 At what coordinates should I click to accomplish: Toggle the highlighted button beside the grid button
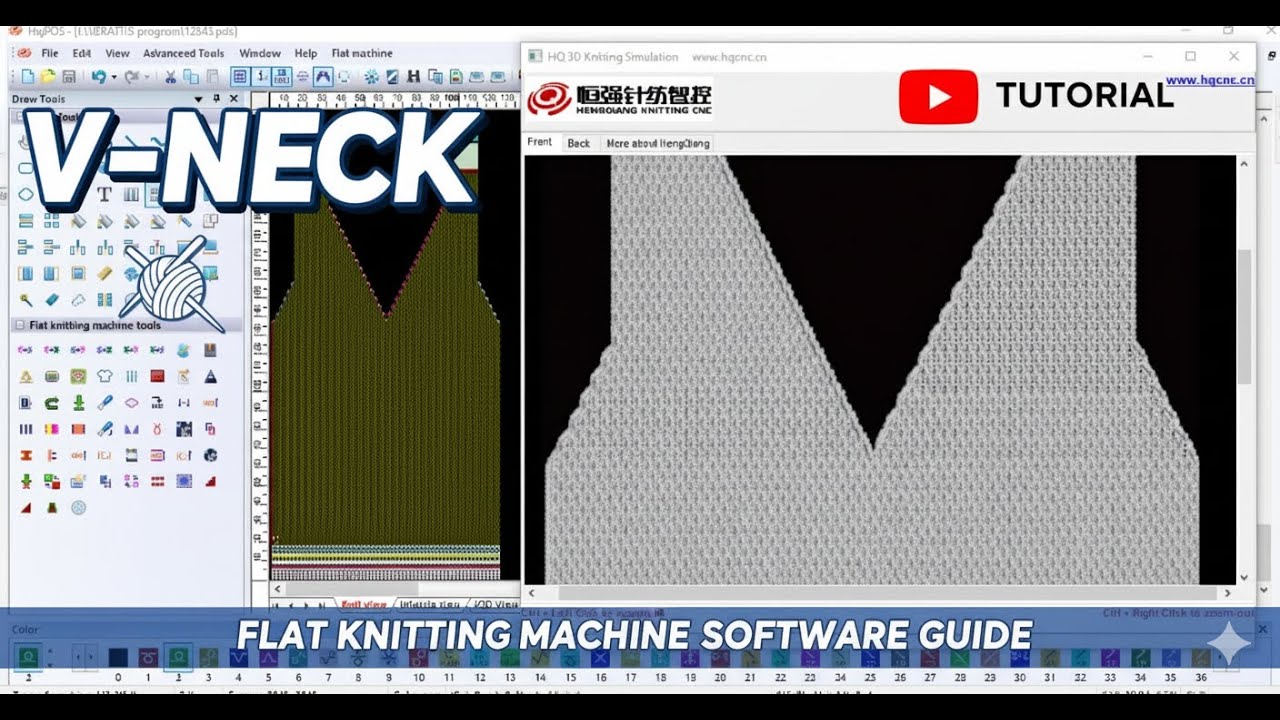coord(262,77)
